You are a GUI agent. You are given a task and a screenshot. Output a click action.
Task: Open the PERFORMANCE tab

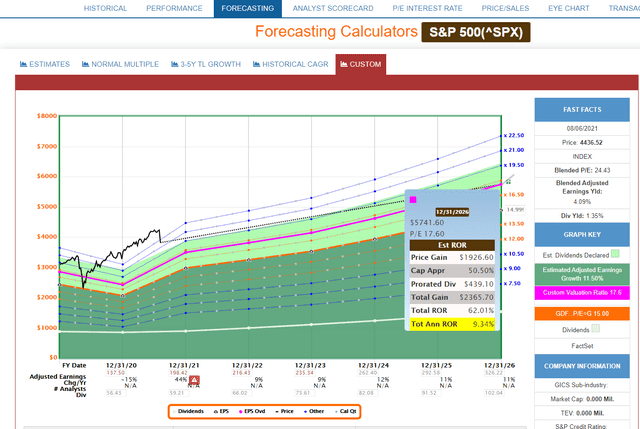coord(174,8)
